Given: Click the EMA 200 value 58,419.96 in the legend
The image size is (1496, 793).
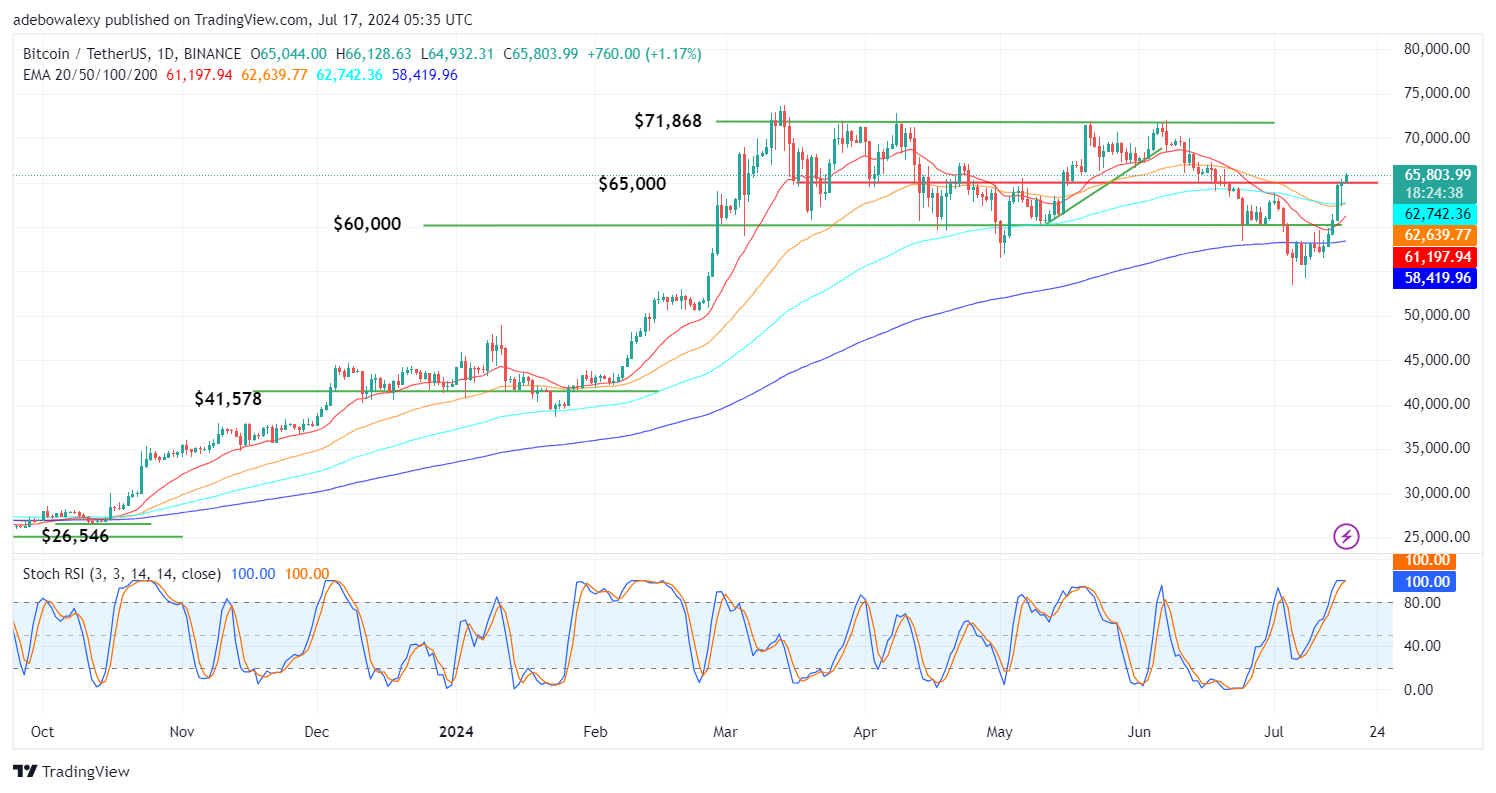Looking at the screenshot, I should 424,74.
